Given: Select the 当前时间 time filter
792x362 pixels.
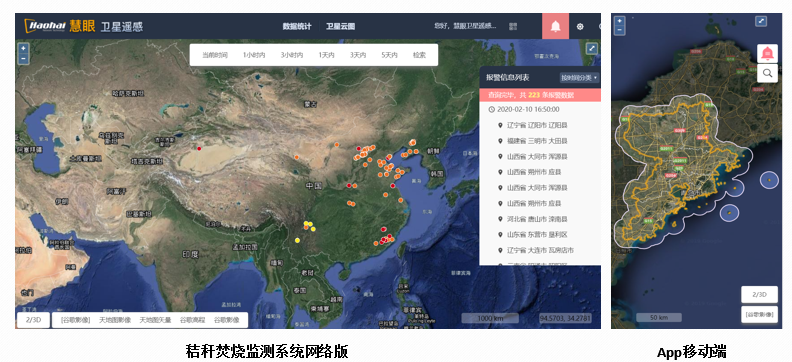Looking at the screenshot, I should (215, 55).
